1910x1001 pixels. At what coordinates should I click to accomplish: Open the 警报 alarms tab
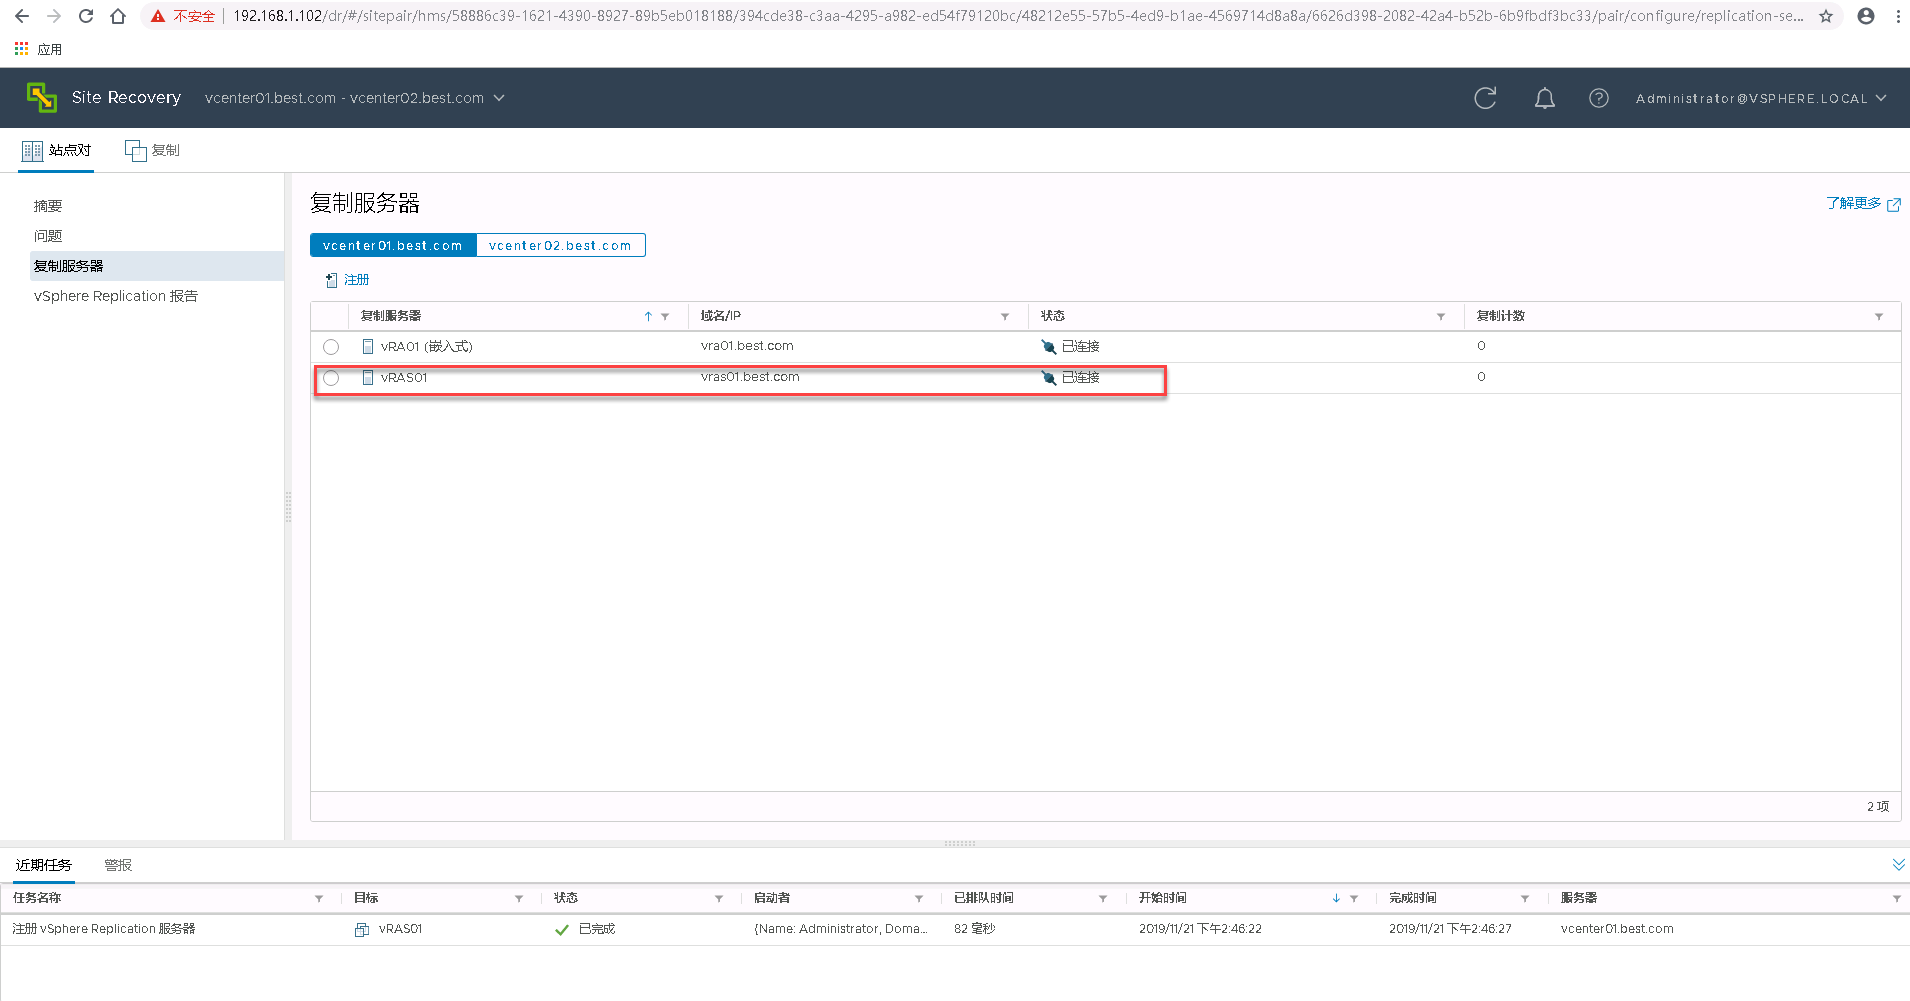coord(118,865)
